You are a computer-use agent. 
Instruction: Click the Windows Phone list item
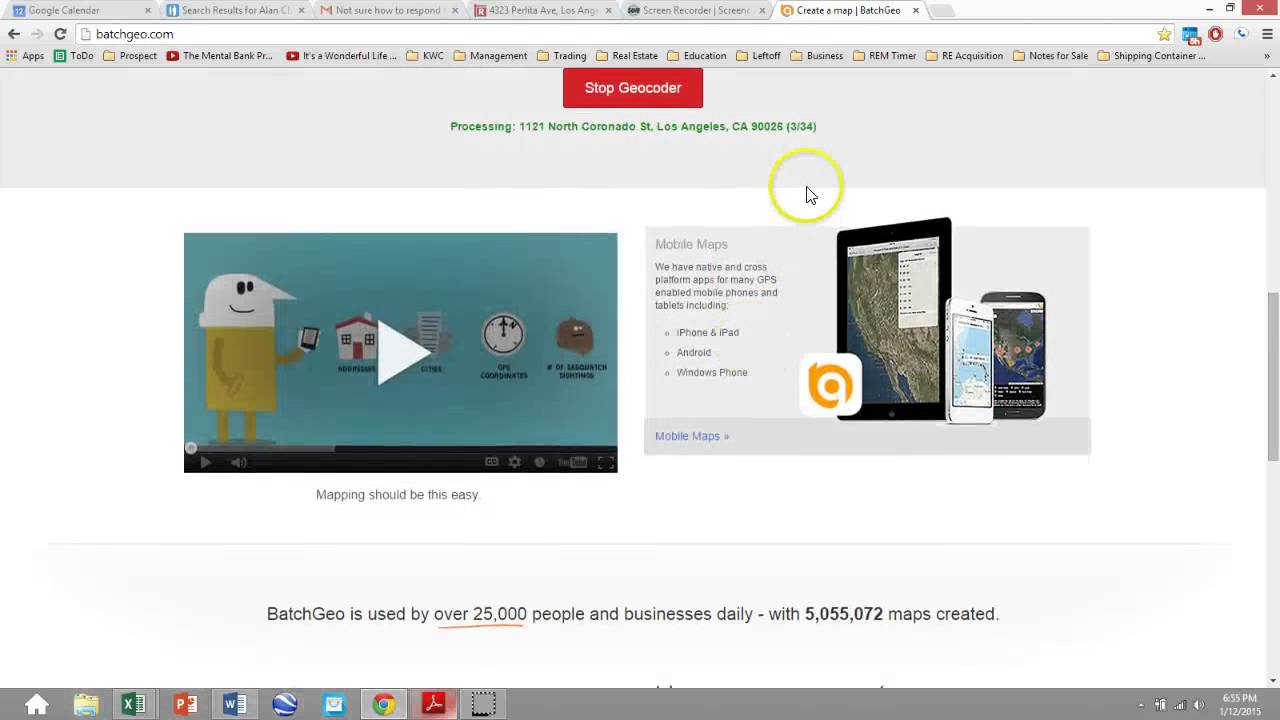[712, 372]
